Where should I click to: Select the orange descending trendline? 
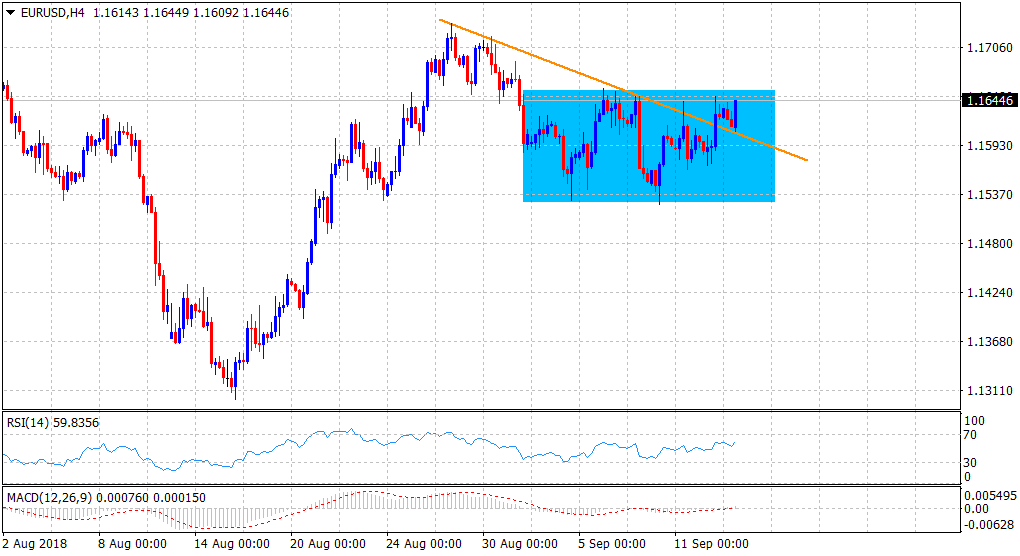560,66
